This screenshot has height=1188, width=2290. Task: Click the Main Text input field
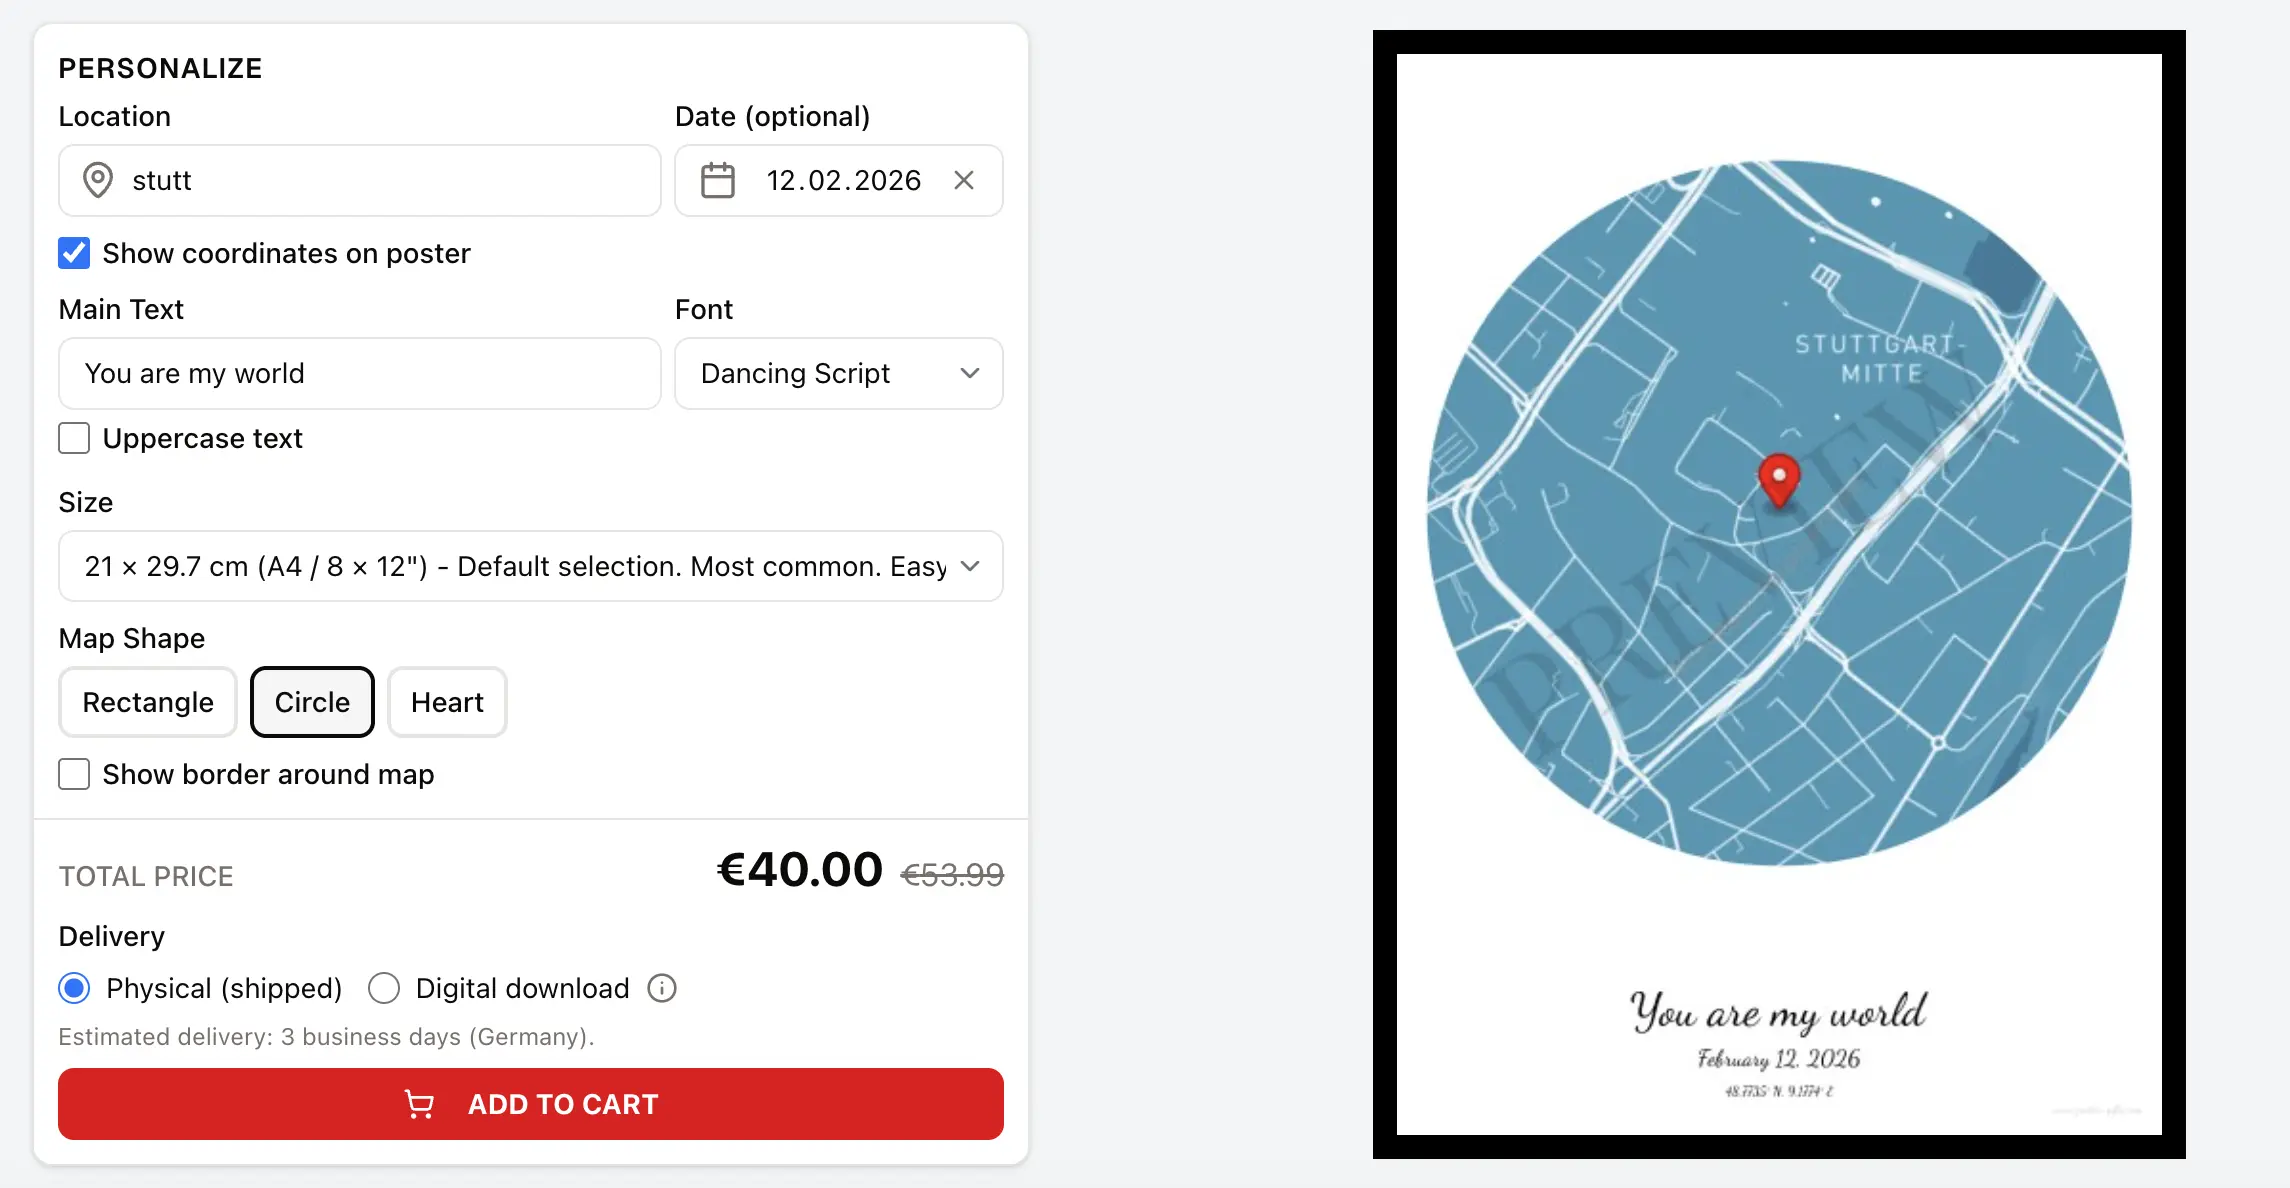click(360, 373)
